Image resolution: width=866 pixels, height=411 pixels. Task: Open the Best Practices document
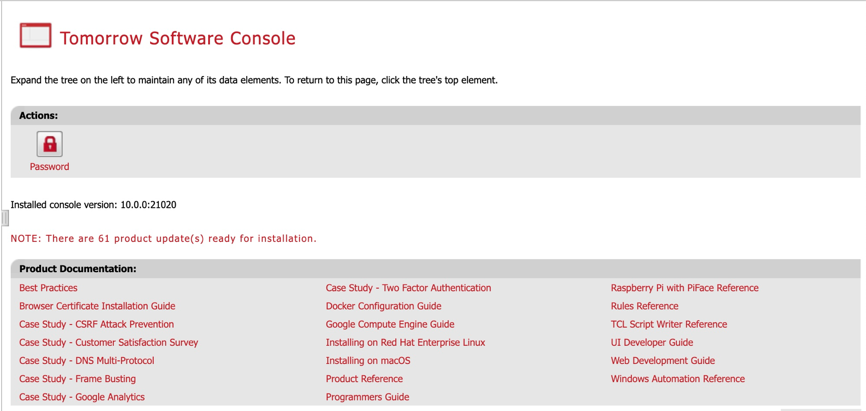pos(48,288)
